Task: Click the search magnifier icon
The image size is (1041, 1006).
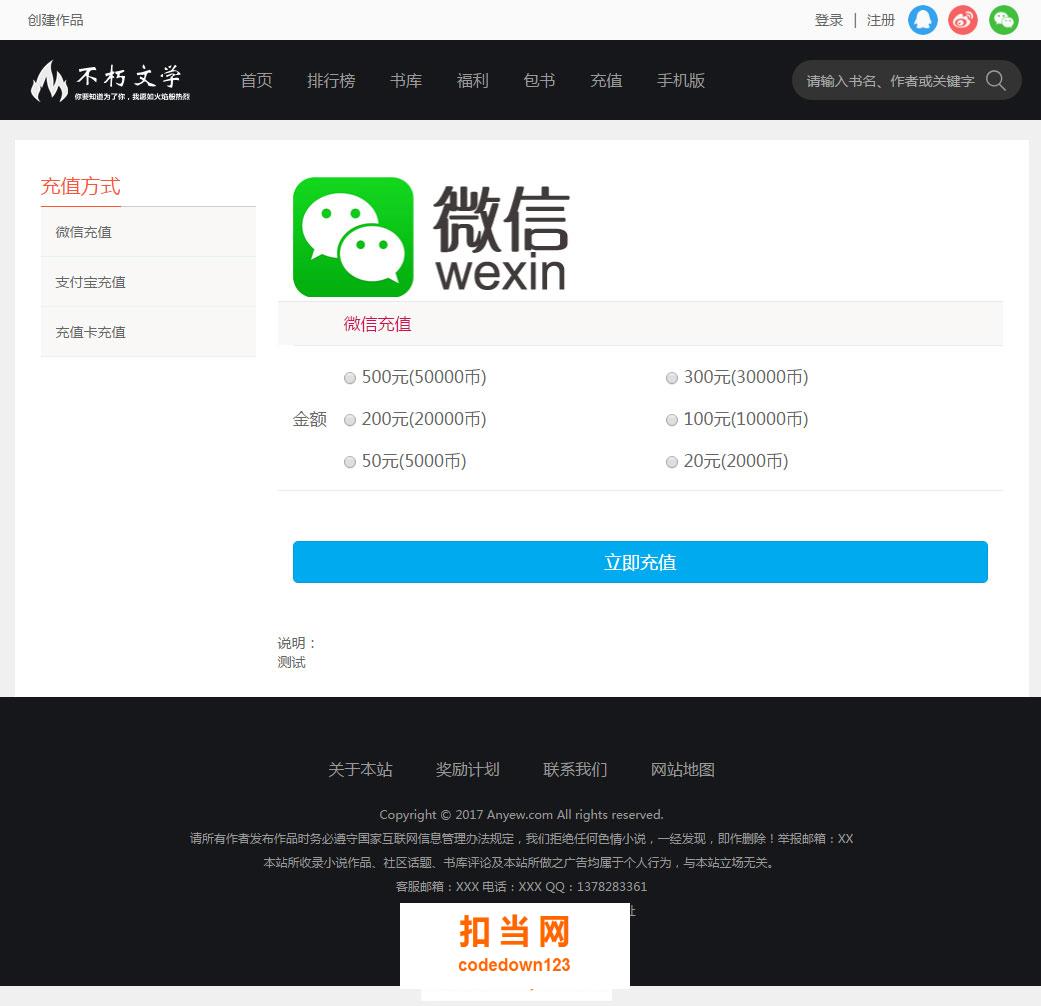Action: tap(995, 80)
